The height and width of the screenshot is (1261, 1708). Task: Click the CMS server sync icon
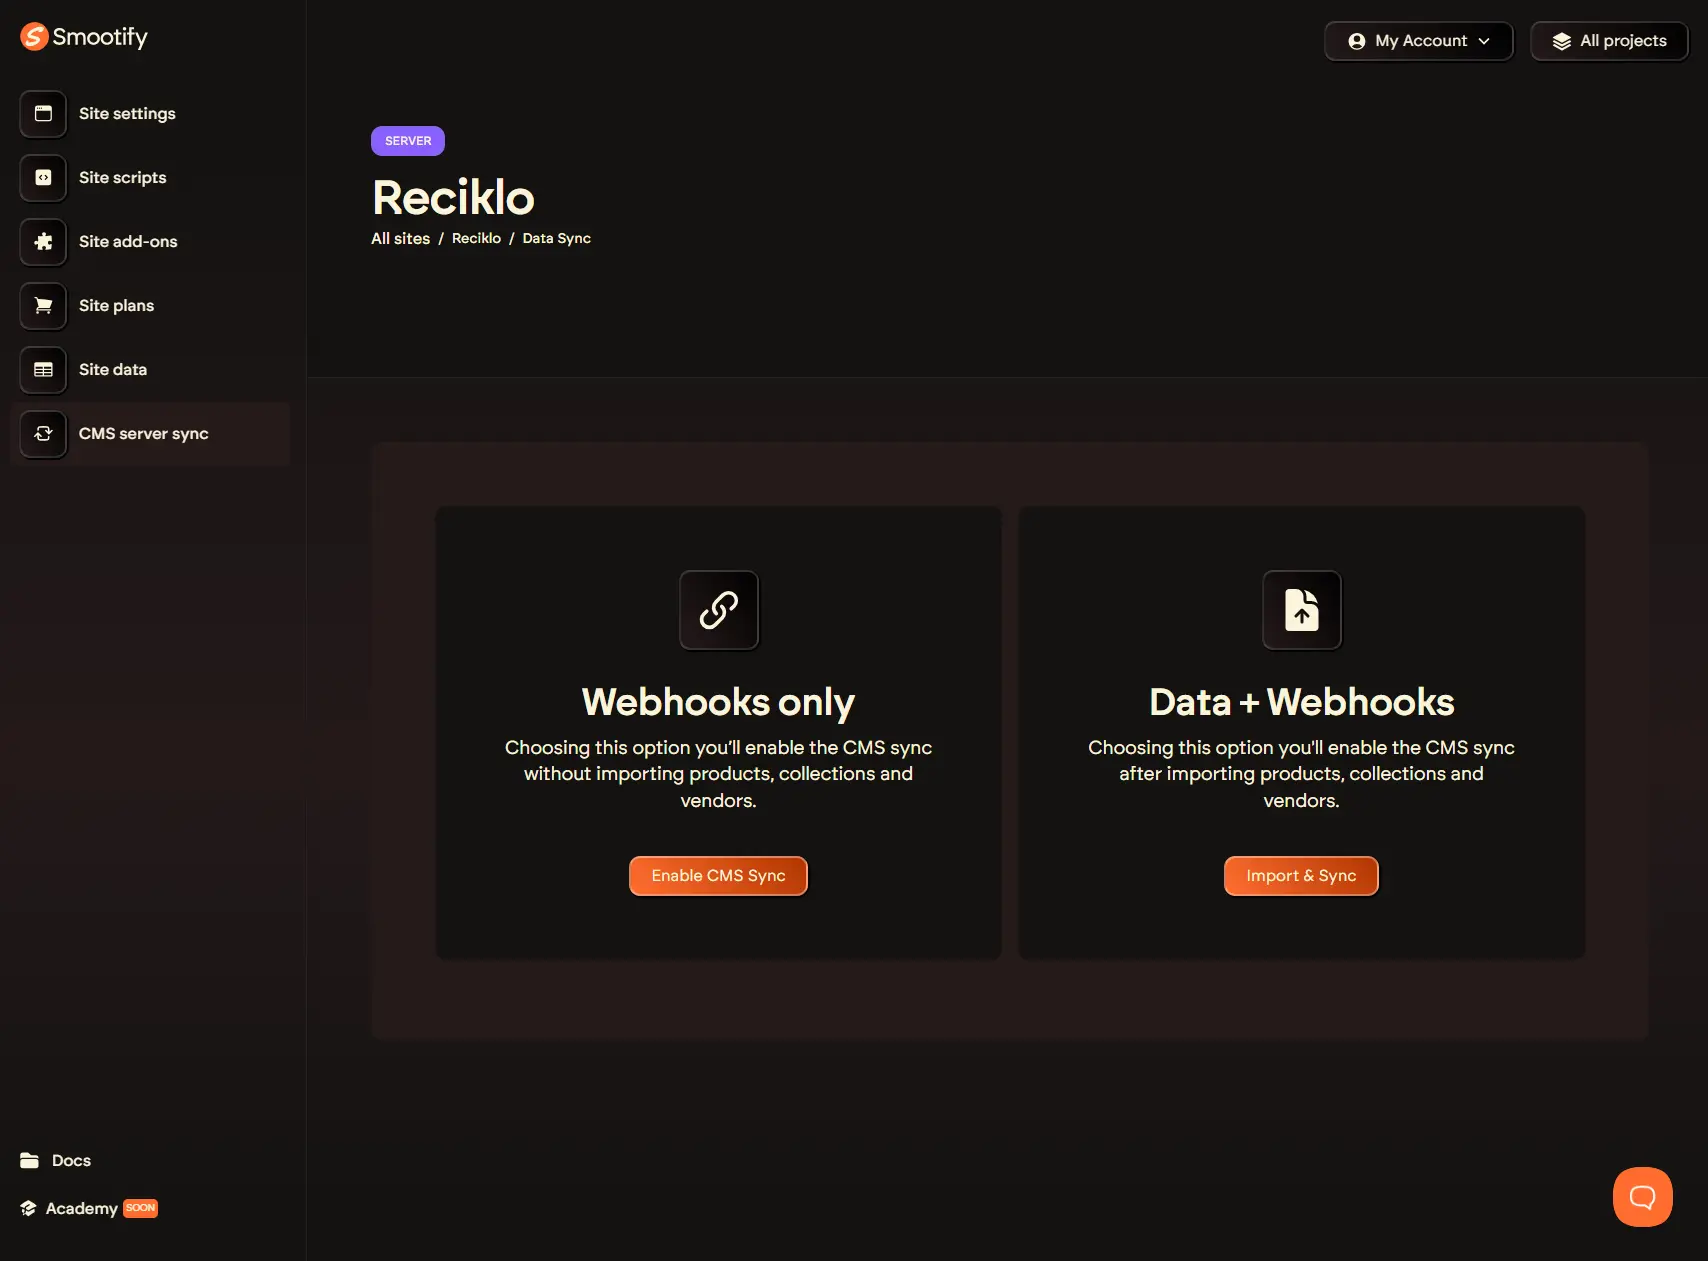(42, 434)
